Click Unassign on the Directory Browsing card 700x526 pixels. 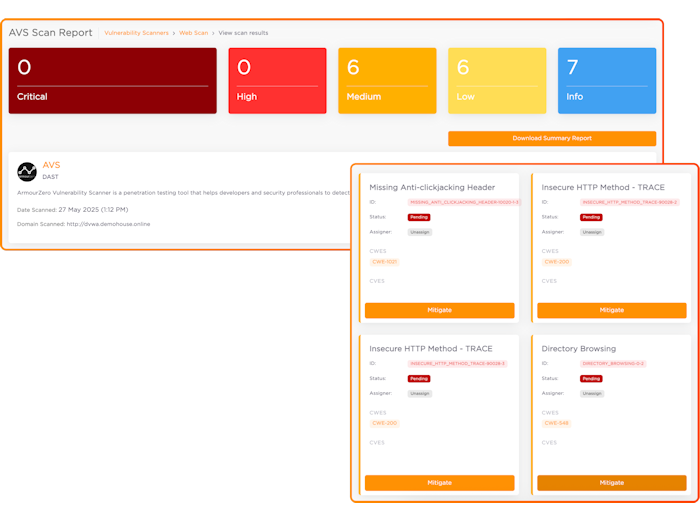[592, 393]
